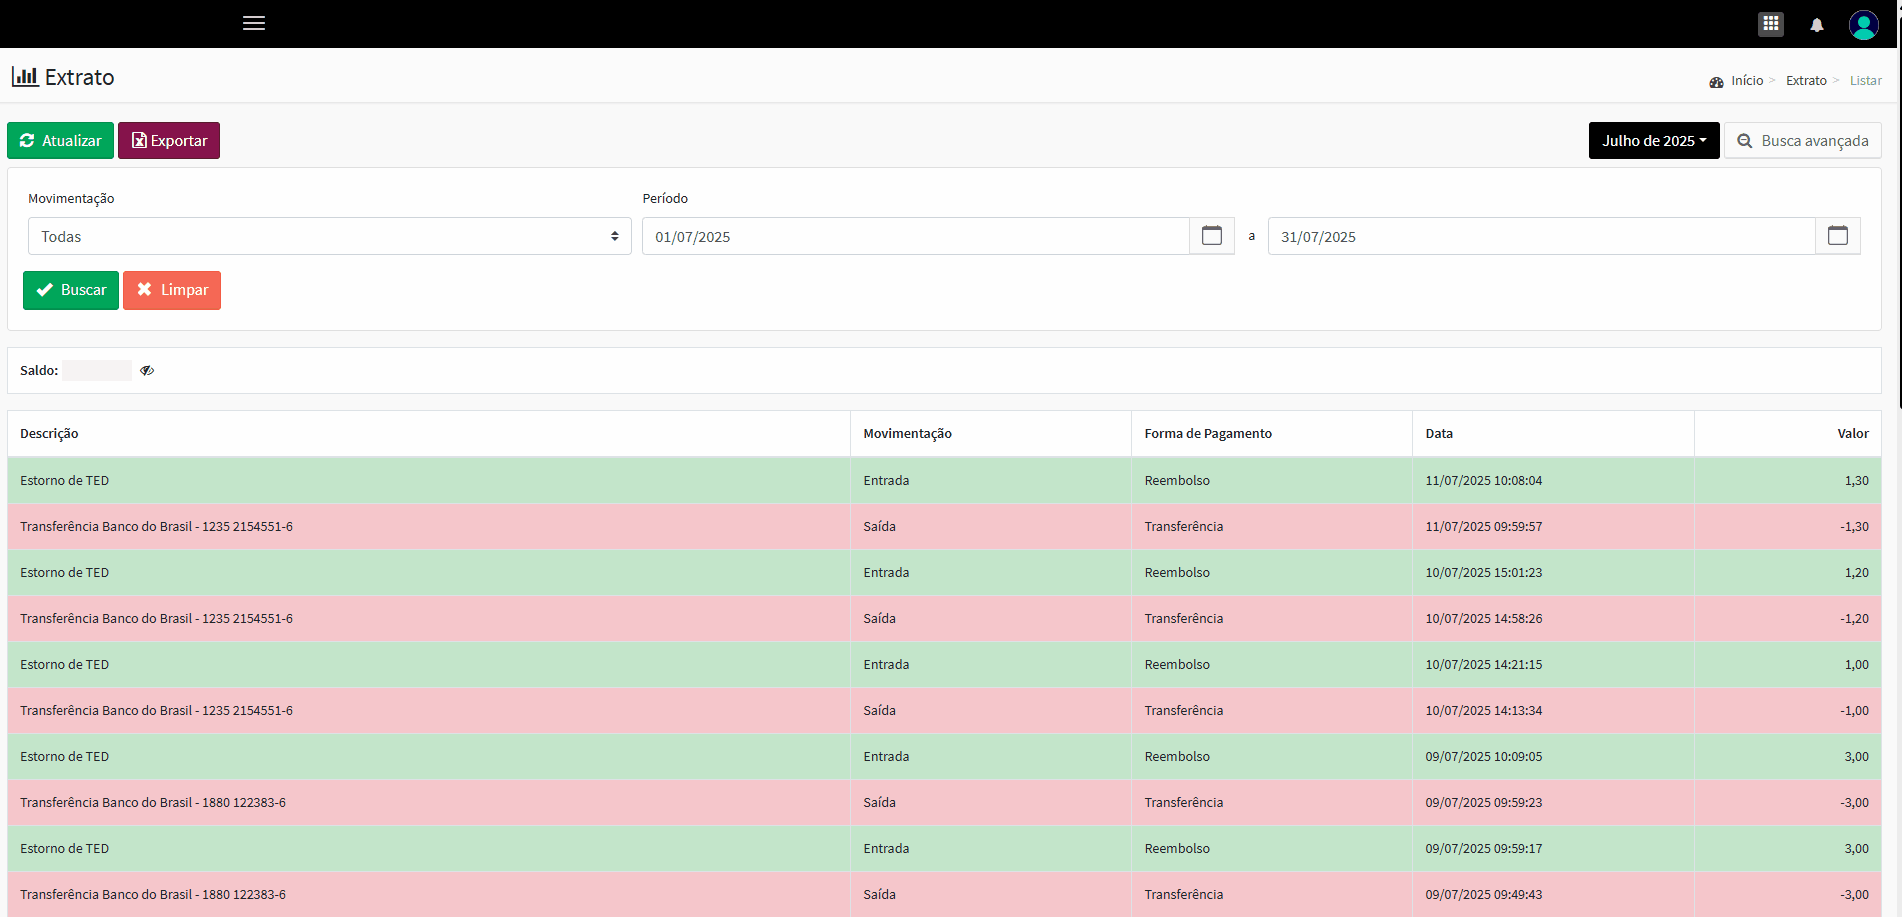This screenshot has height=917, width=1902.
Task: Click the dashboard icon in breadcrumb
Action: 1716,82
